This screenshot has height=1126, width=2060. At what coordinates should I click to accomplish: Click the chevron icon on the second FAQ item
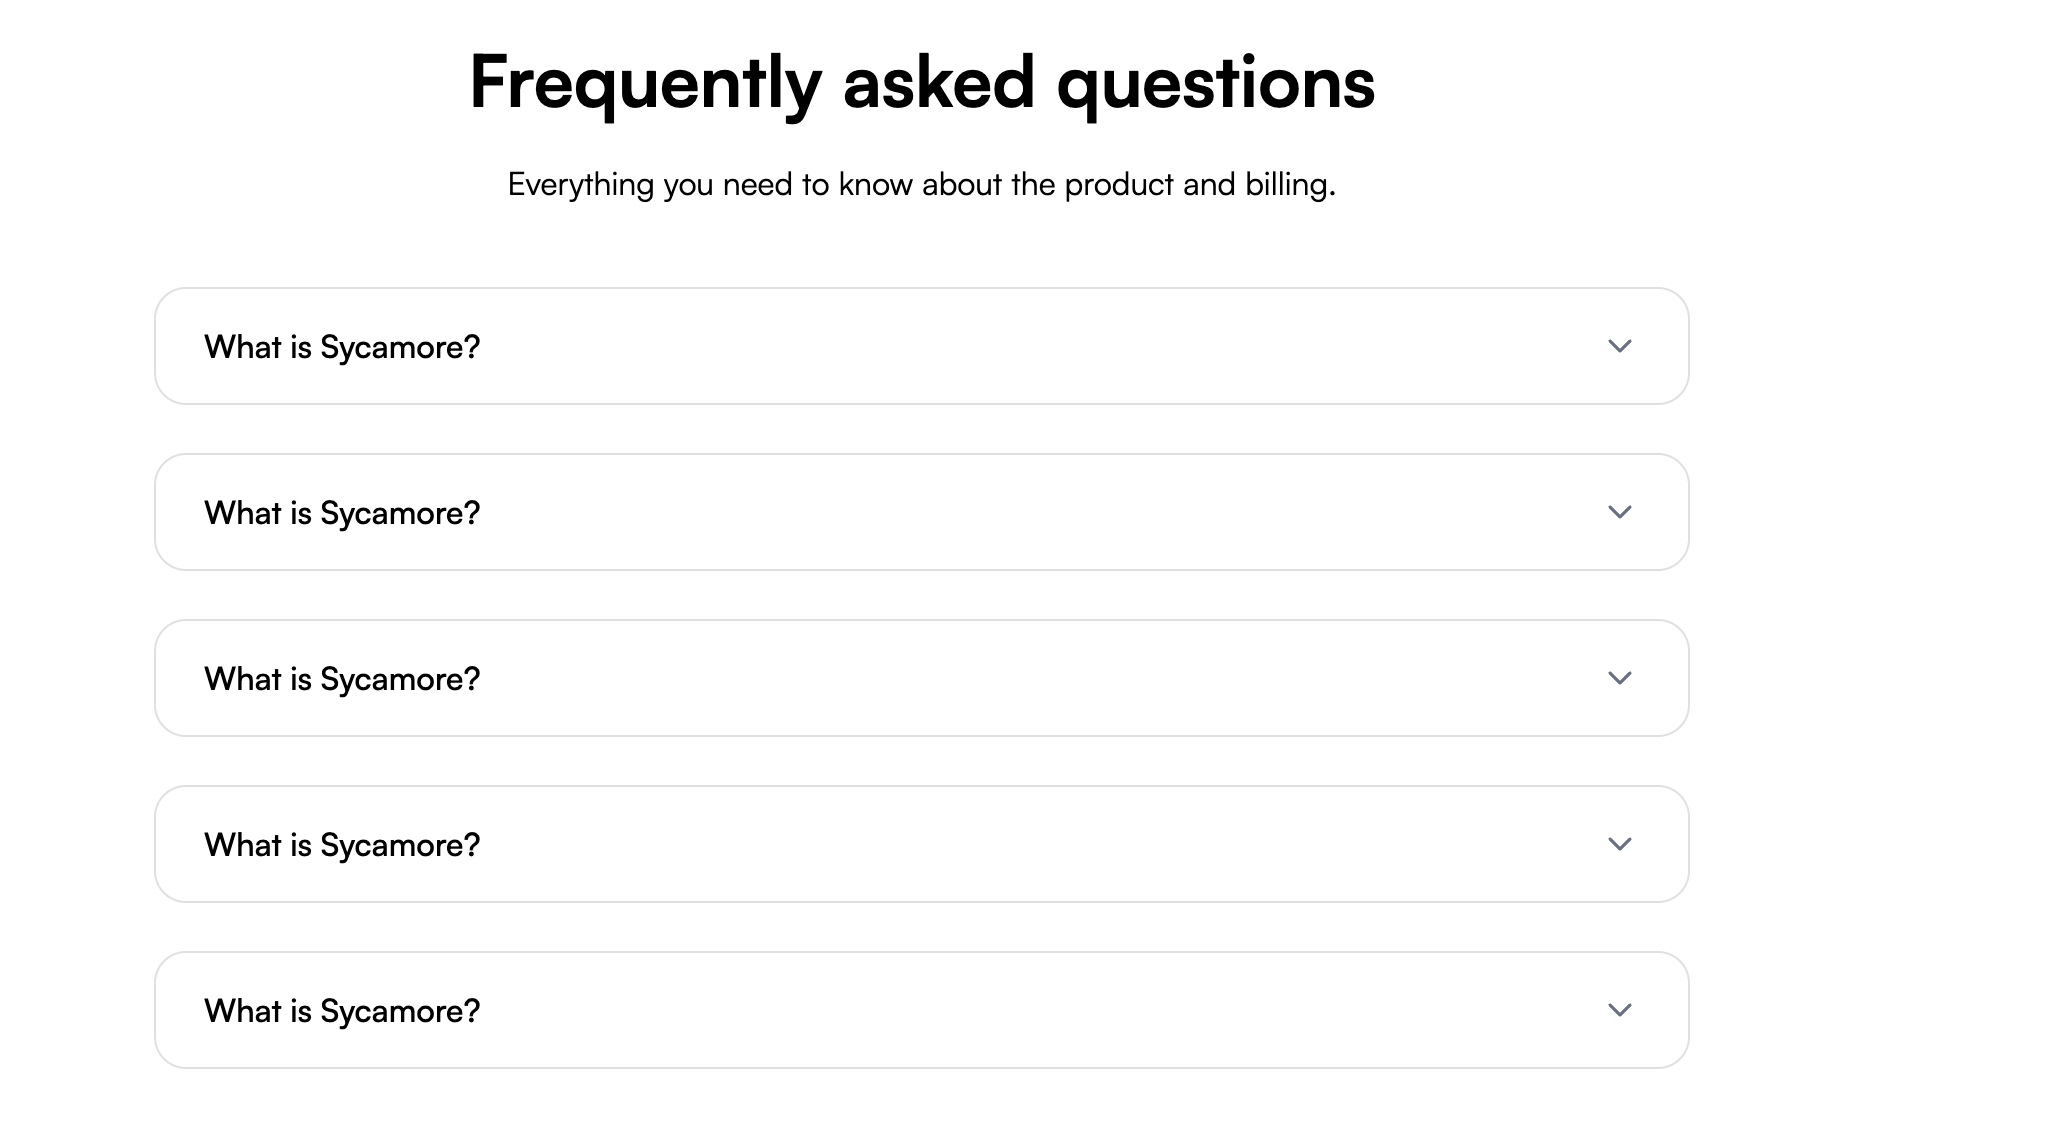tap(1619, 512)
